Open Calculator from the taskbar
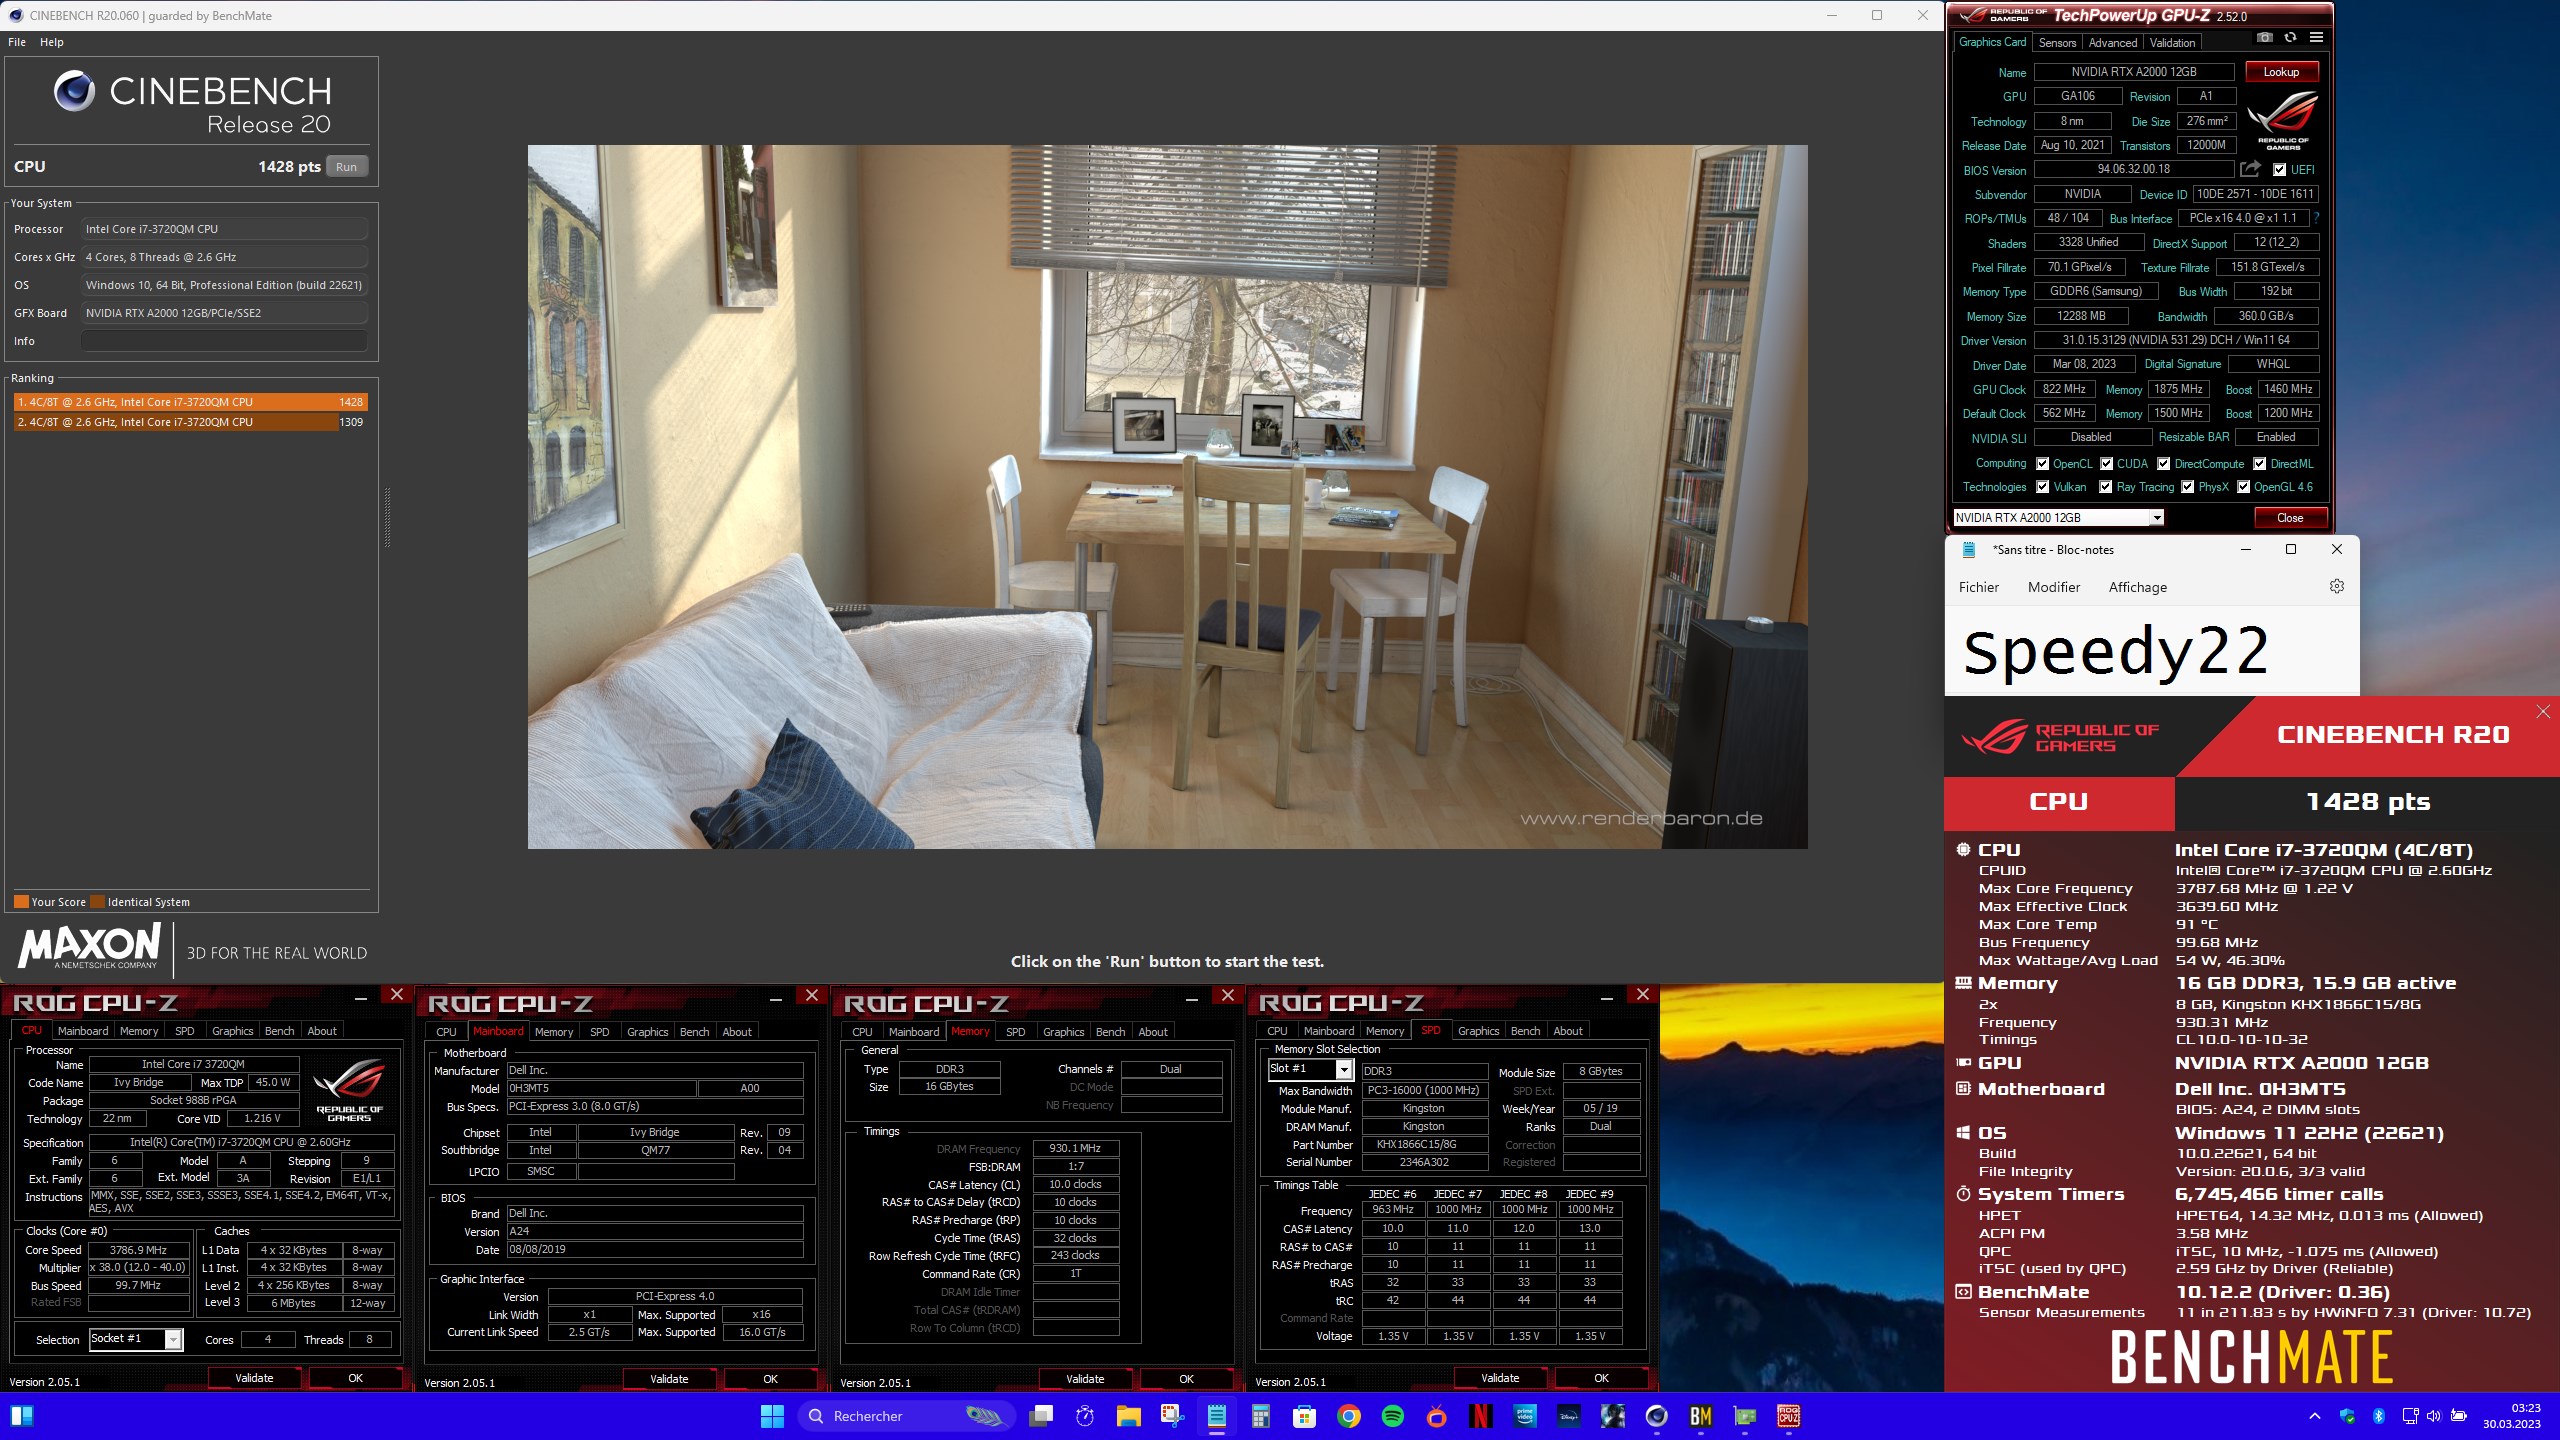This screenshot has height=1440, width=2560. click(1260, 1416)
